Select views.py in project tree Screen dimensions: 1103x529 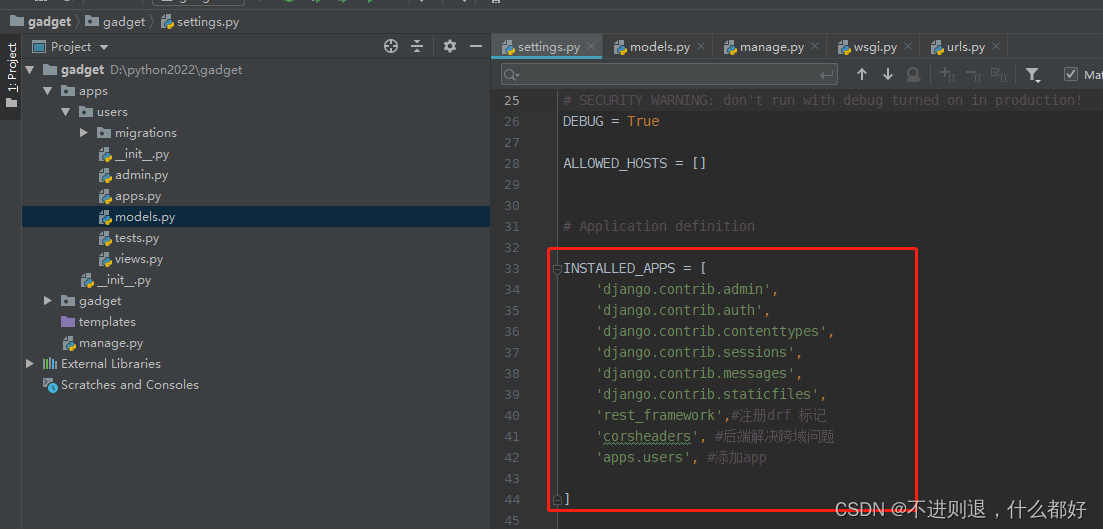point(139,259)
